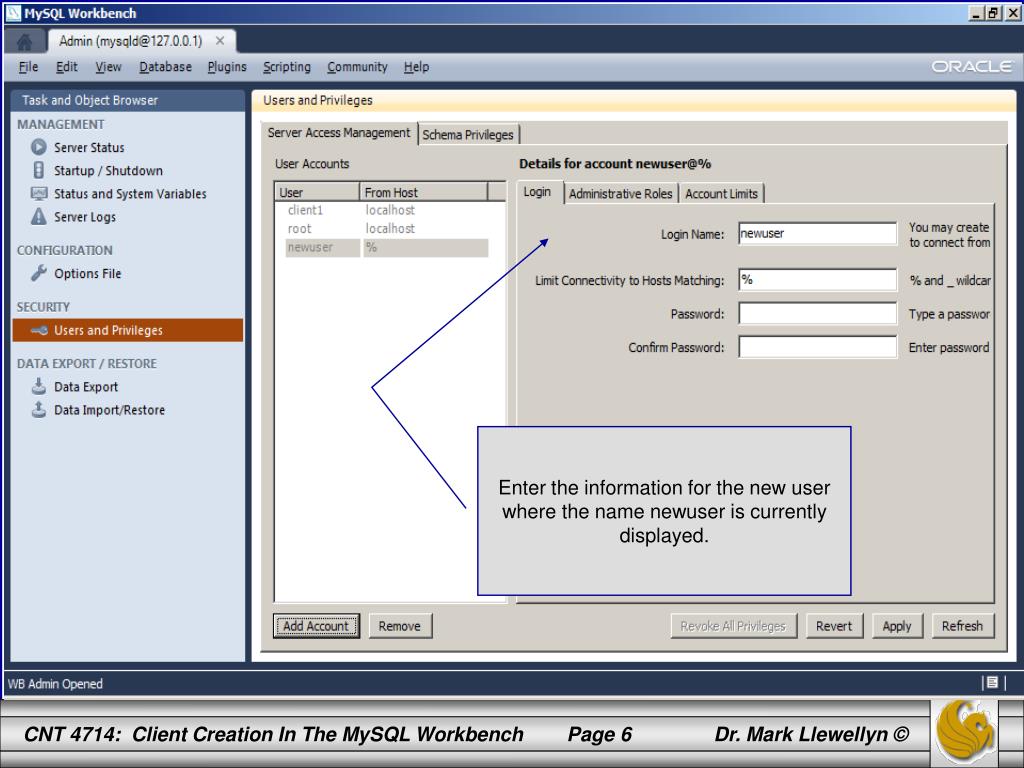This screenshot has width=1024, height=768.
Task: Click the MySQL Workbench title bar icon
Action: [x=14, y=13]
